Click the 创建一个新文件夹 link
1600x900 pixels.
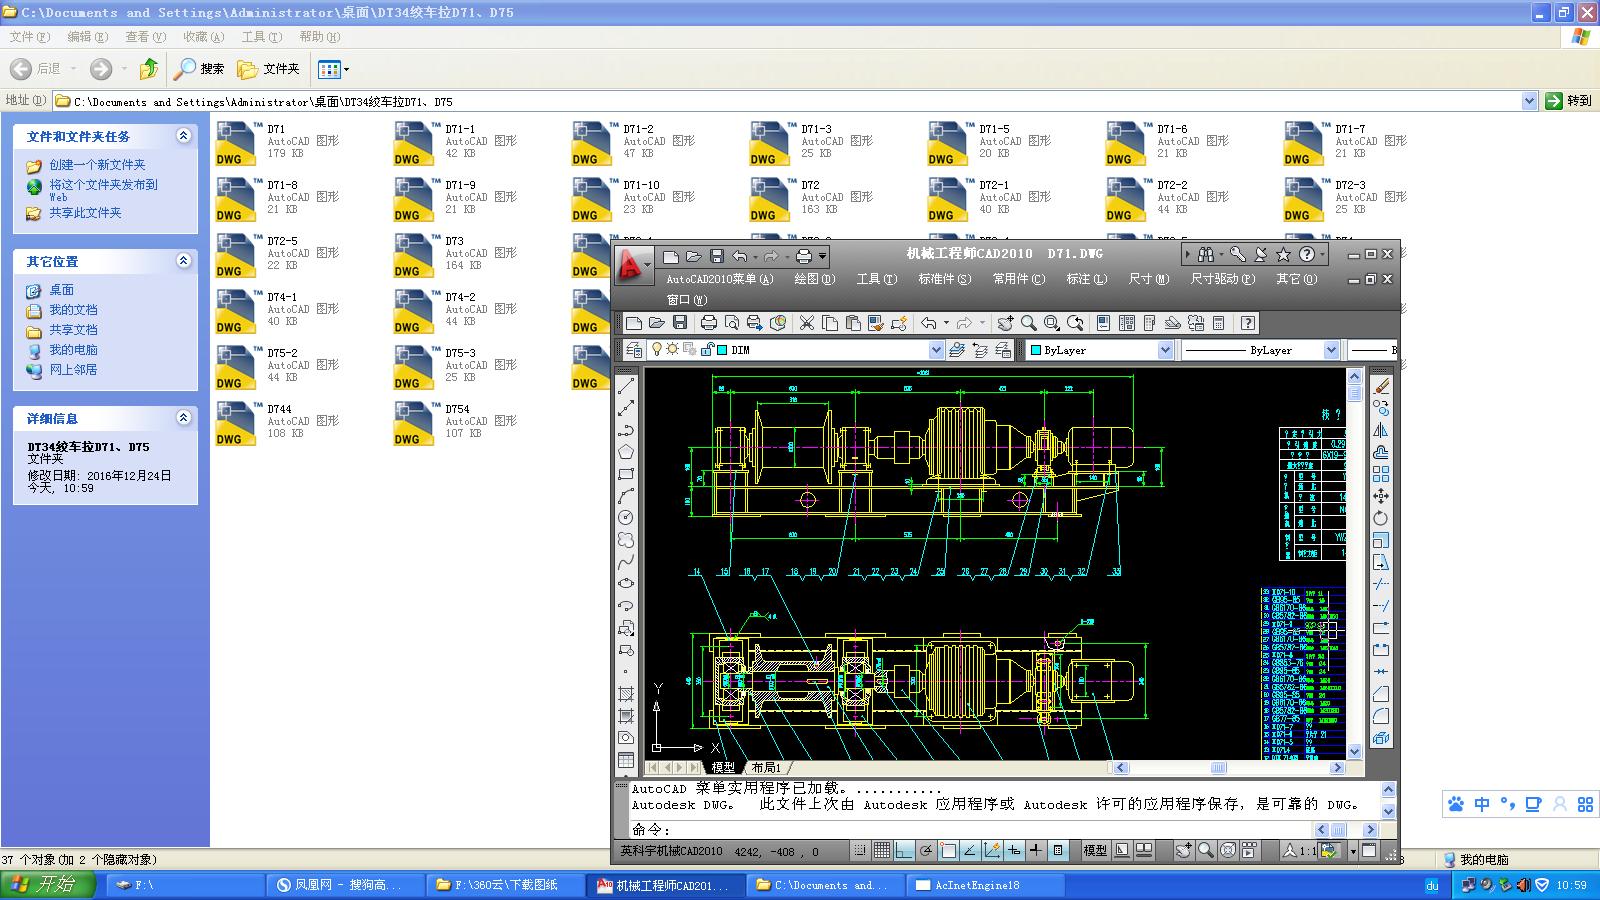(97, 165)
